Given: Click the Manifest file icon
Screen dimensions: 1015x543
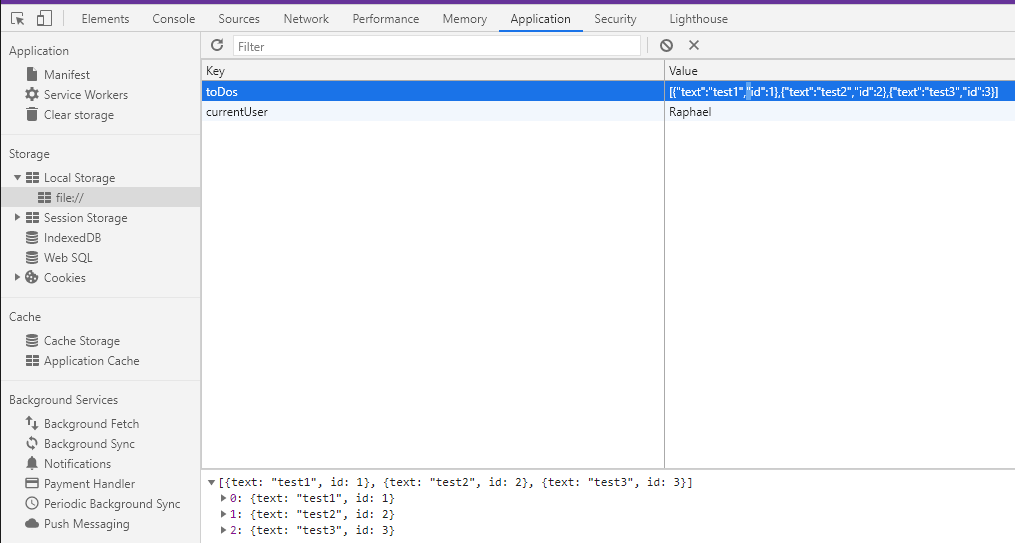Looking at the screenshot, I should pos(32,74).
